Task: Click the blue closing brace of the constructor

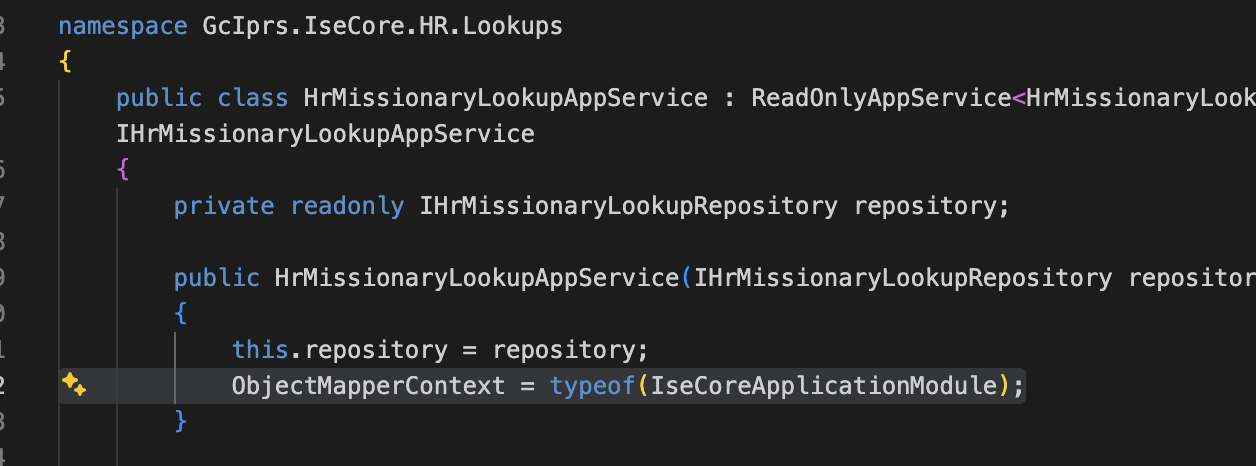Action: 181,421
